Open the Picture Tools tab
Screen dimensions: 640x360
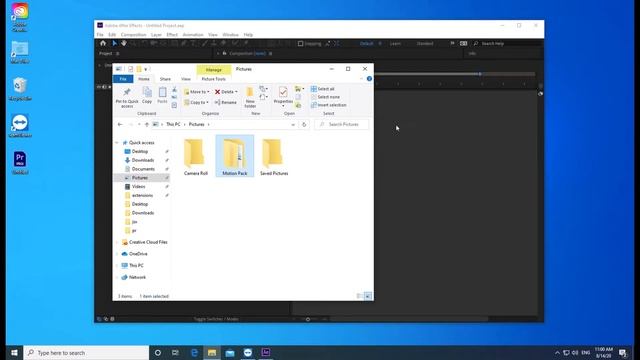click(213, 79)
